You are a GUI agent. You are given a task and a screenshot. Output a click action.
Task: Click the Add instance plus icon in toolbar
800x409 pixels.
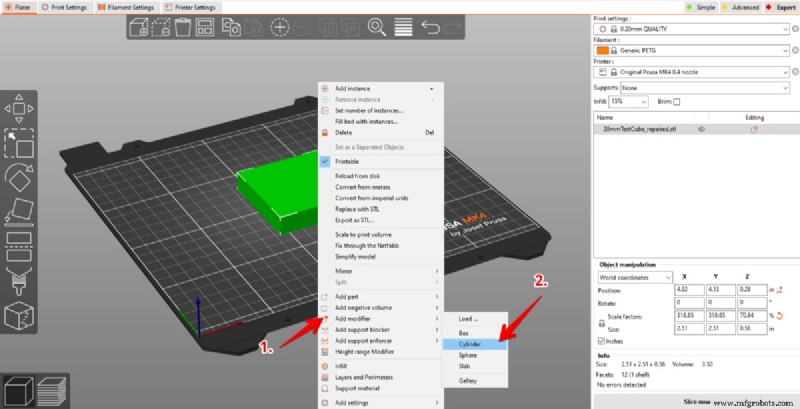[x=280, y=27]
